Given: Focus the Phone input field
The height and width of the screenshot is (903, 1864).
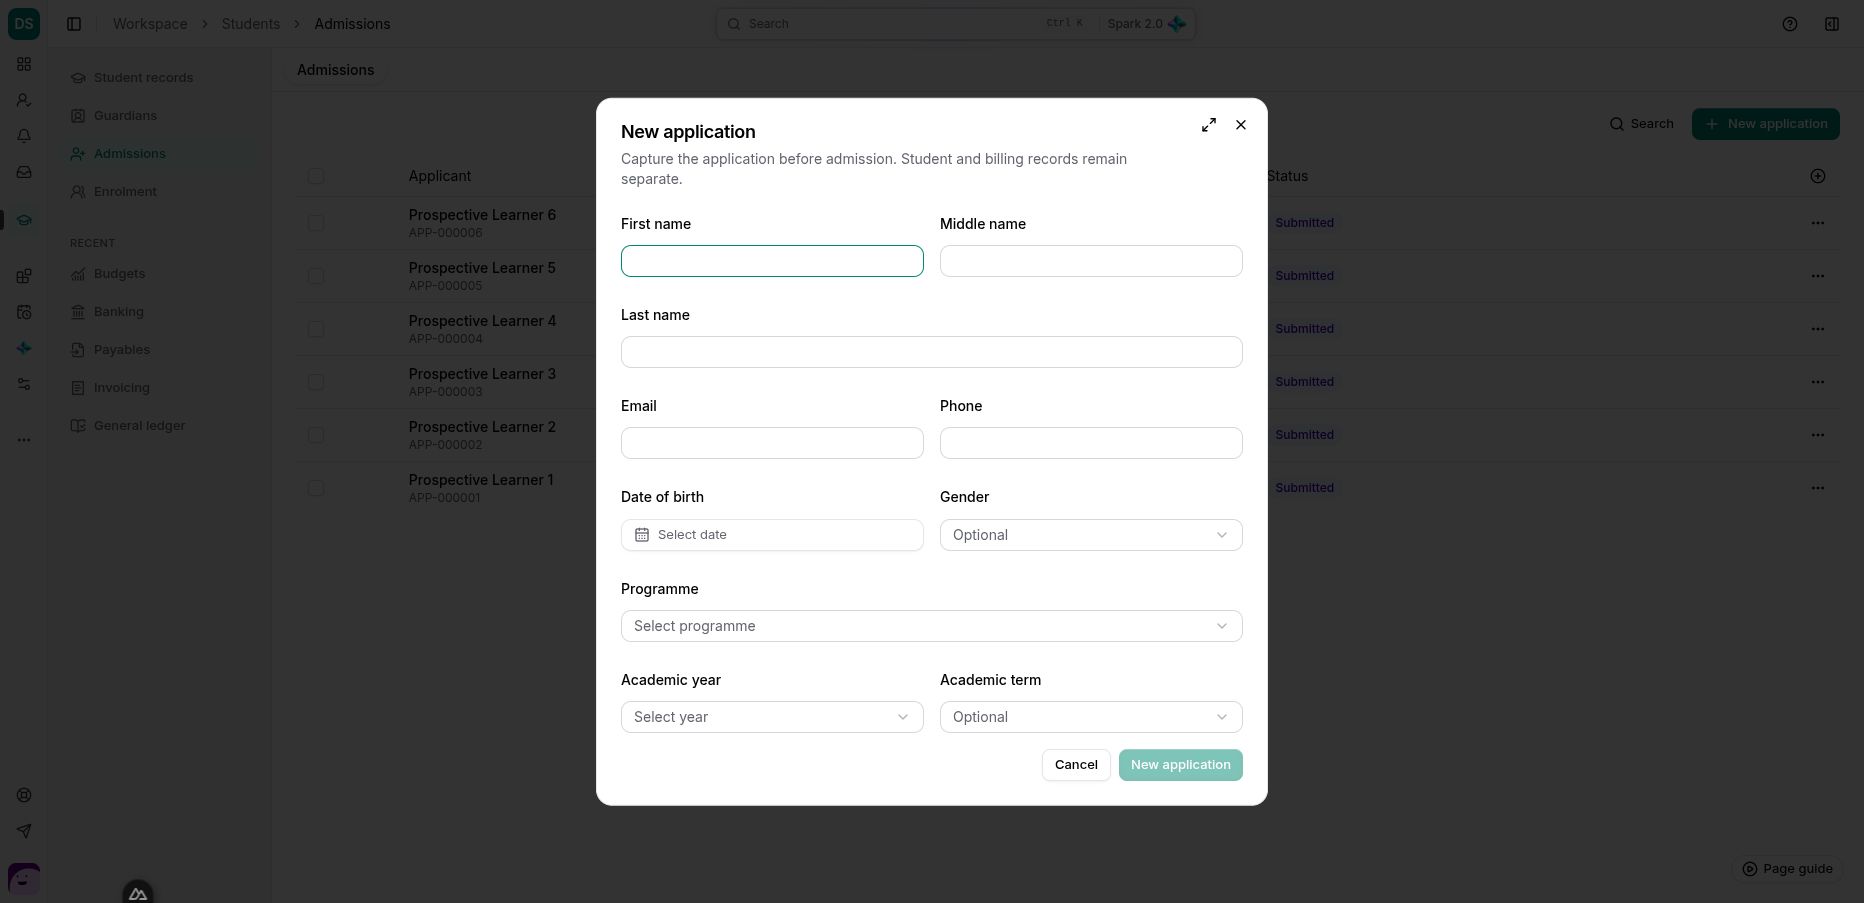Looking at the screenshot, I should coord(1091,443).
